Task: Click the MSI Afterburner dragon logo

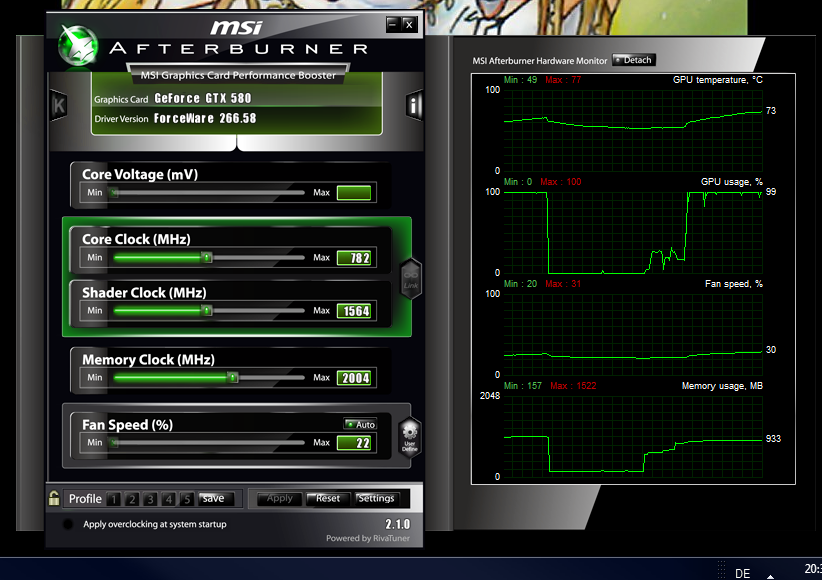Action: point(79,46)
